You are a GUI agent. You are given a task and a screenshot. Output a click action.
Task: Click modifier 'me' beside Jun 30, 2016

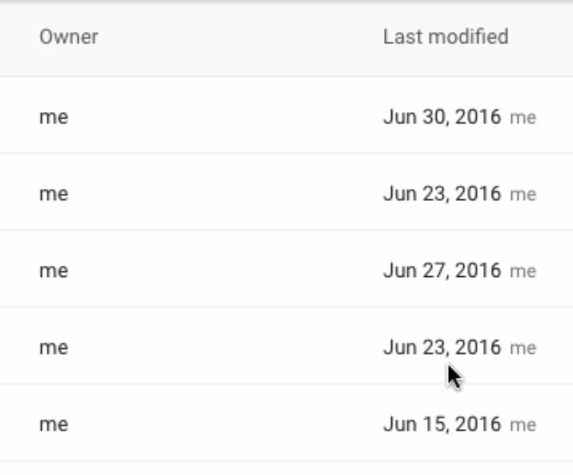coord(523,118)
